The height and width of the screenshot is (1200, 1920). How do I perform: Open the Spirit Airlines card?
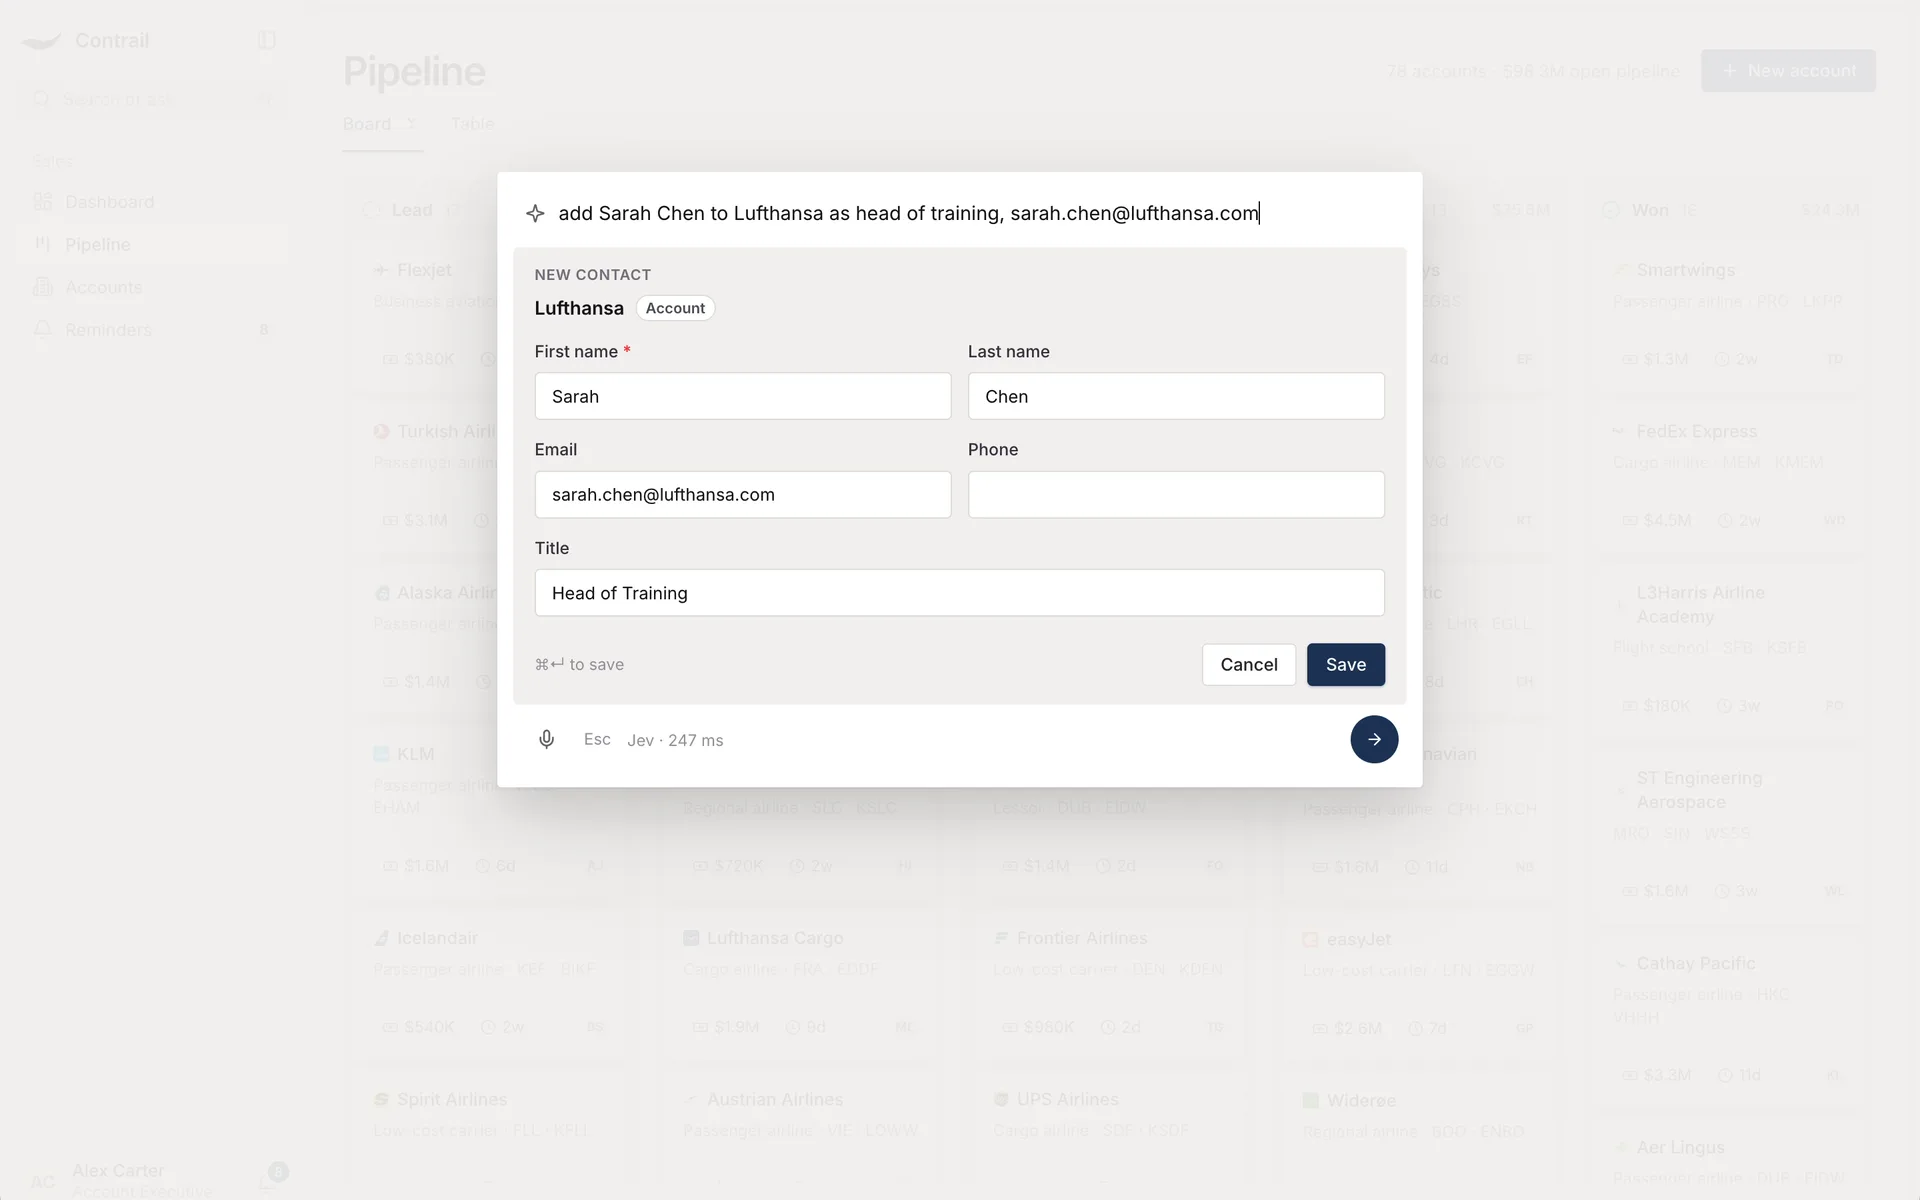pyautogui.click(x=489, y=1135)
